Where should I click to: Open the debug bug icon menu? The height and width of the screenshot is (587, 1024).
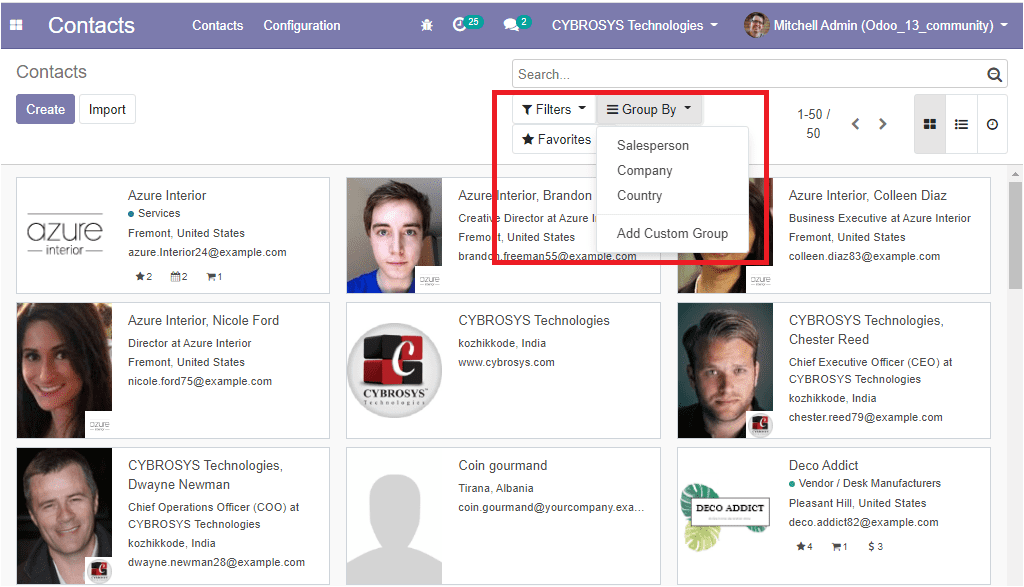point(427,25)
